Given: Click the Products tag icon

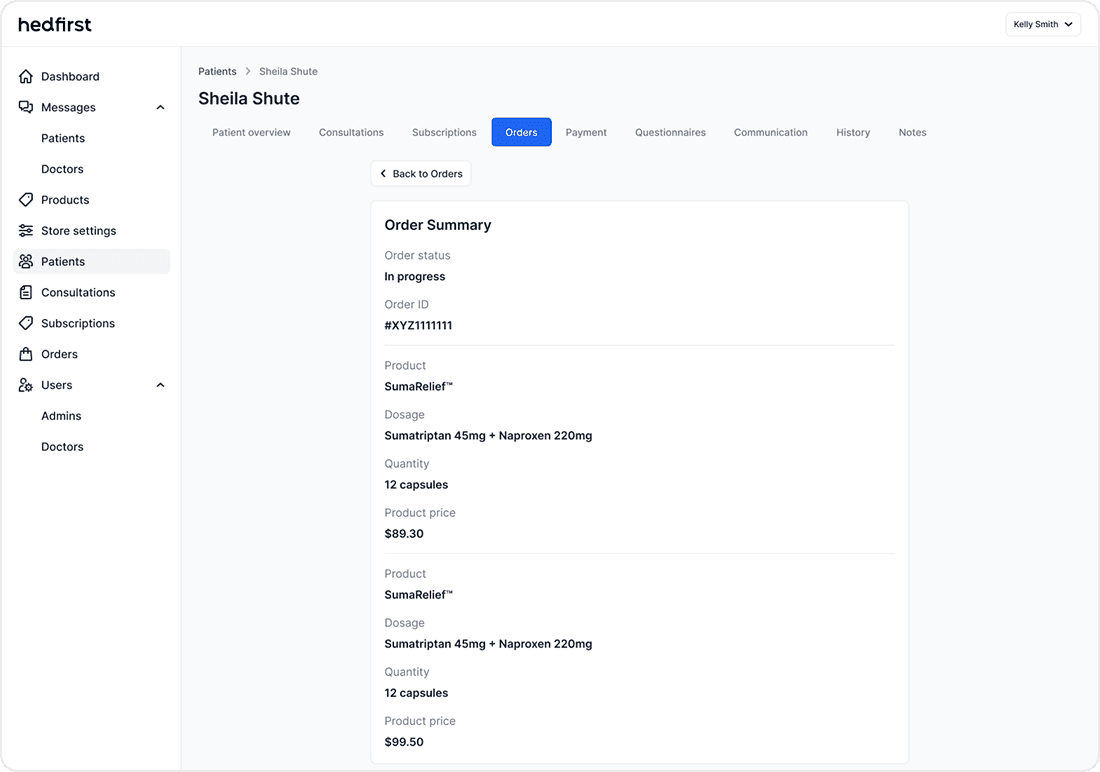Looking at the screenshot, I should point(26,200).
